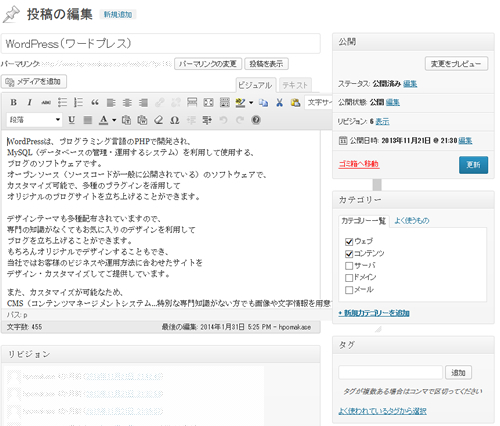Check the ドメイン category checkbox
The image size is (500, 426).
click(349, 278)
